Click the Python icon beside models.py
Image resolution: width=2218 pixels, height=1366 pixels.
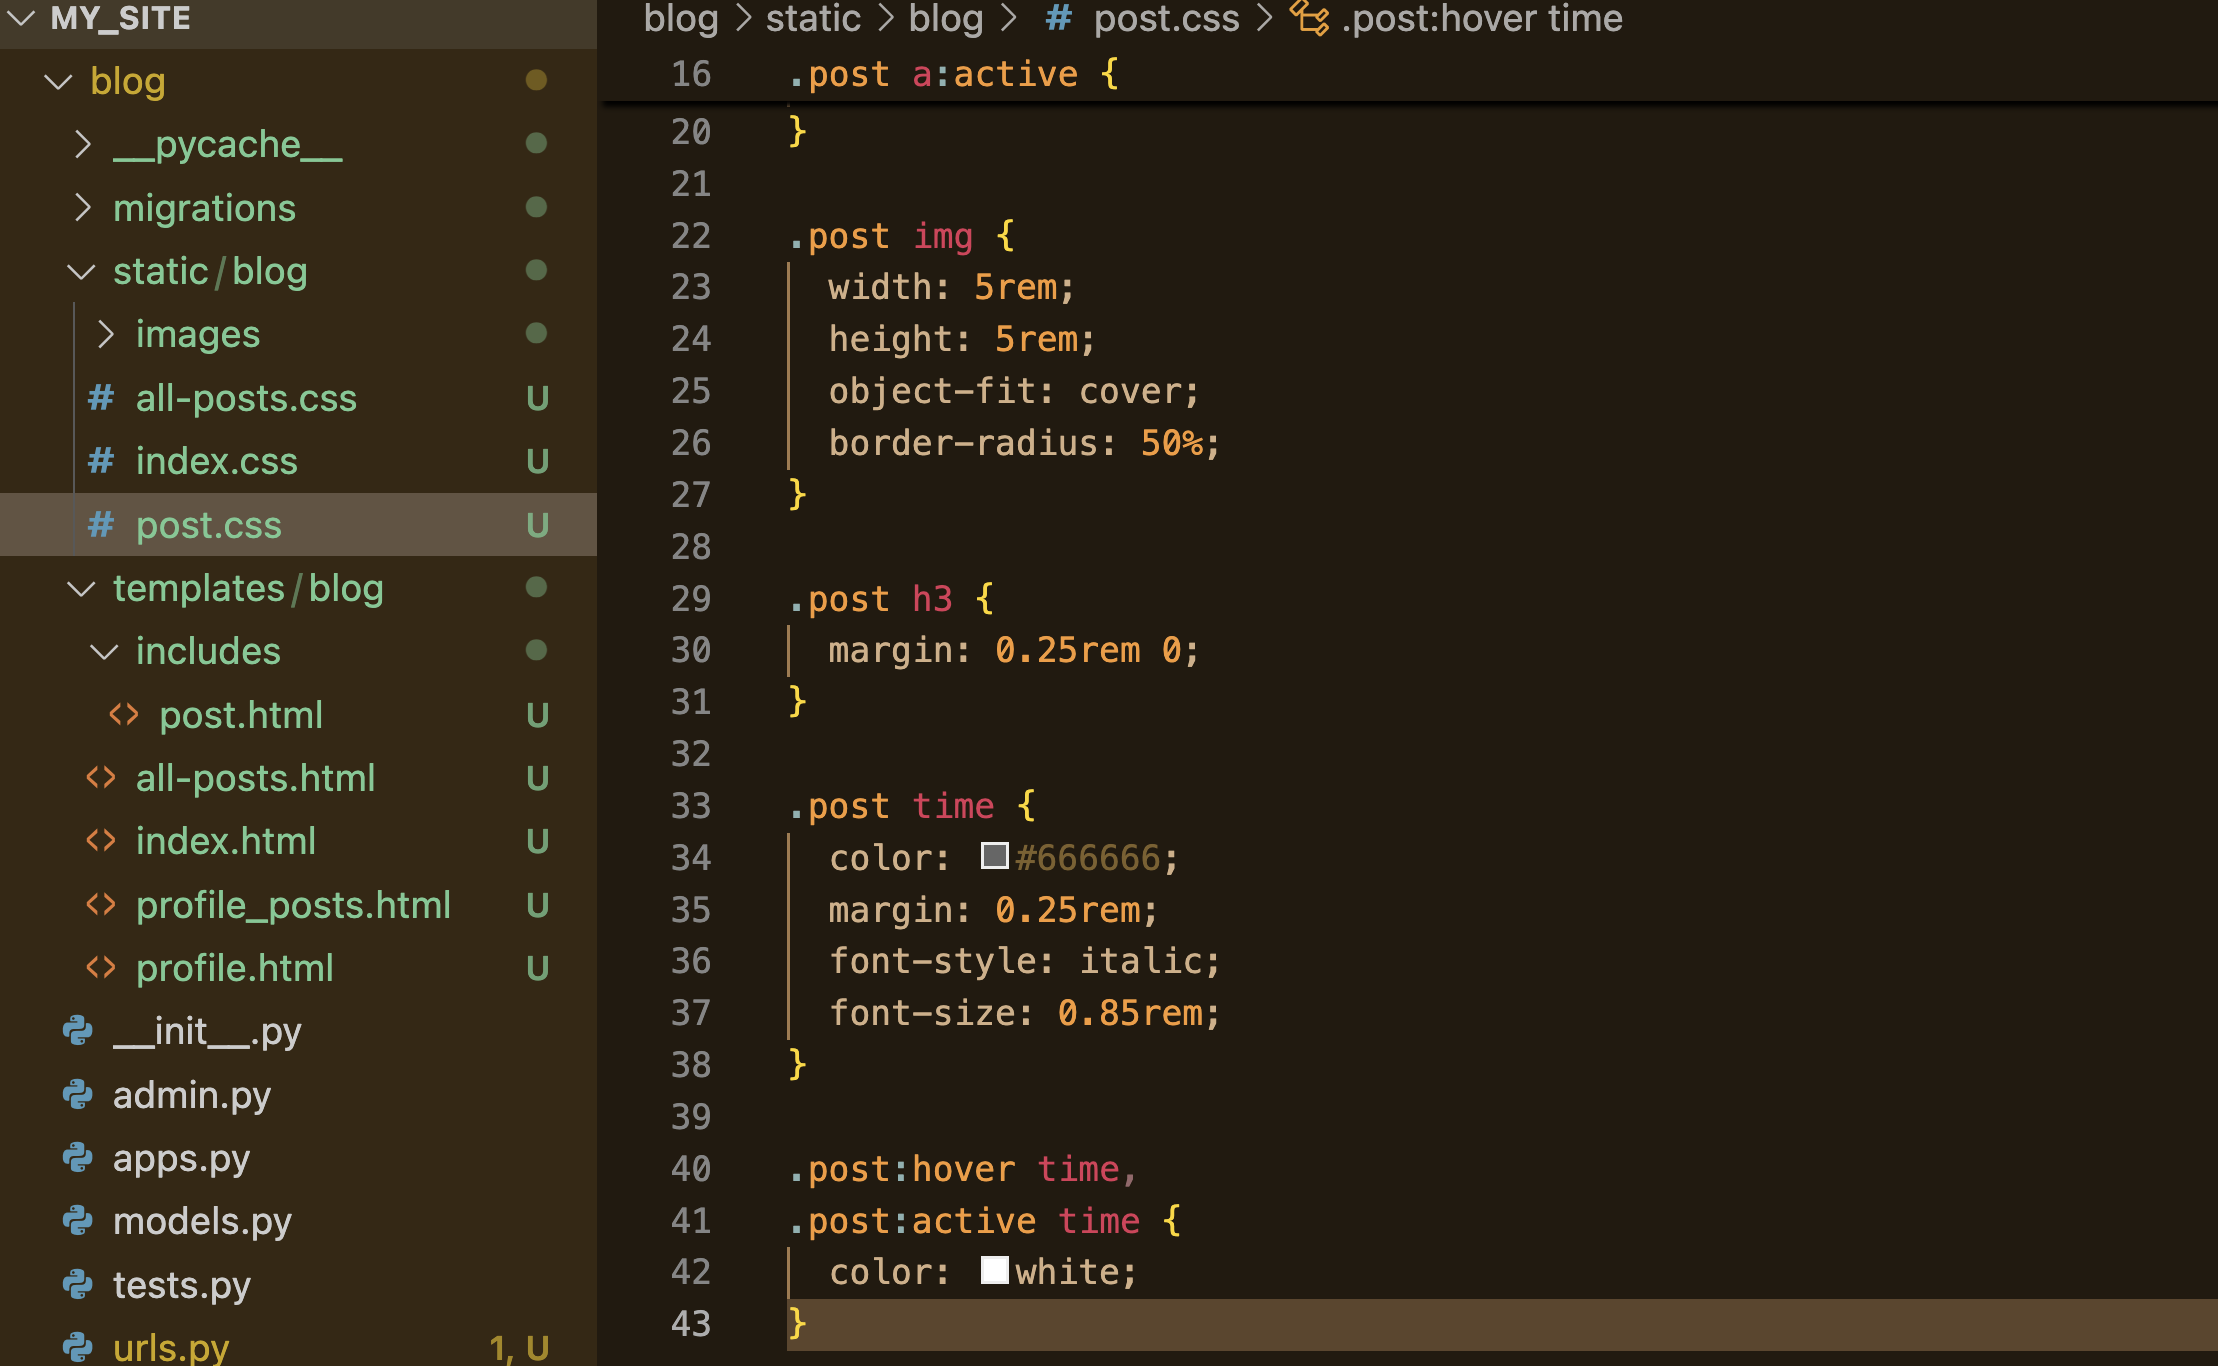coord(78,1221)
